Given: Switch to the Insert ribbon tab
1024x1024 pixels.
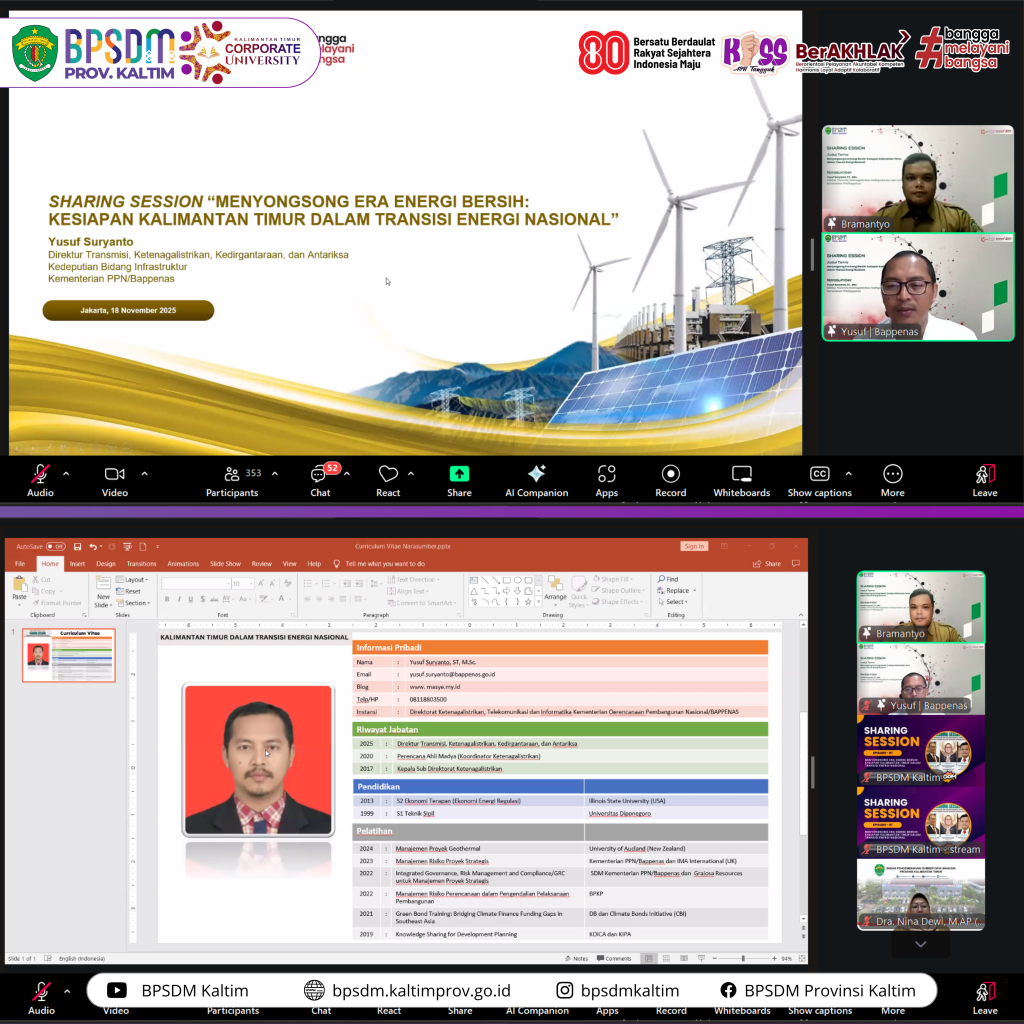Looking at the screenshot, I should (x=77, y=564).
